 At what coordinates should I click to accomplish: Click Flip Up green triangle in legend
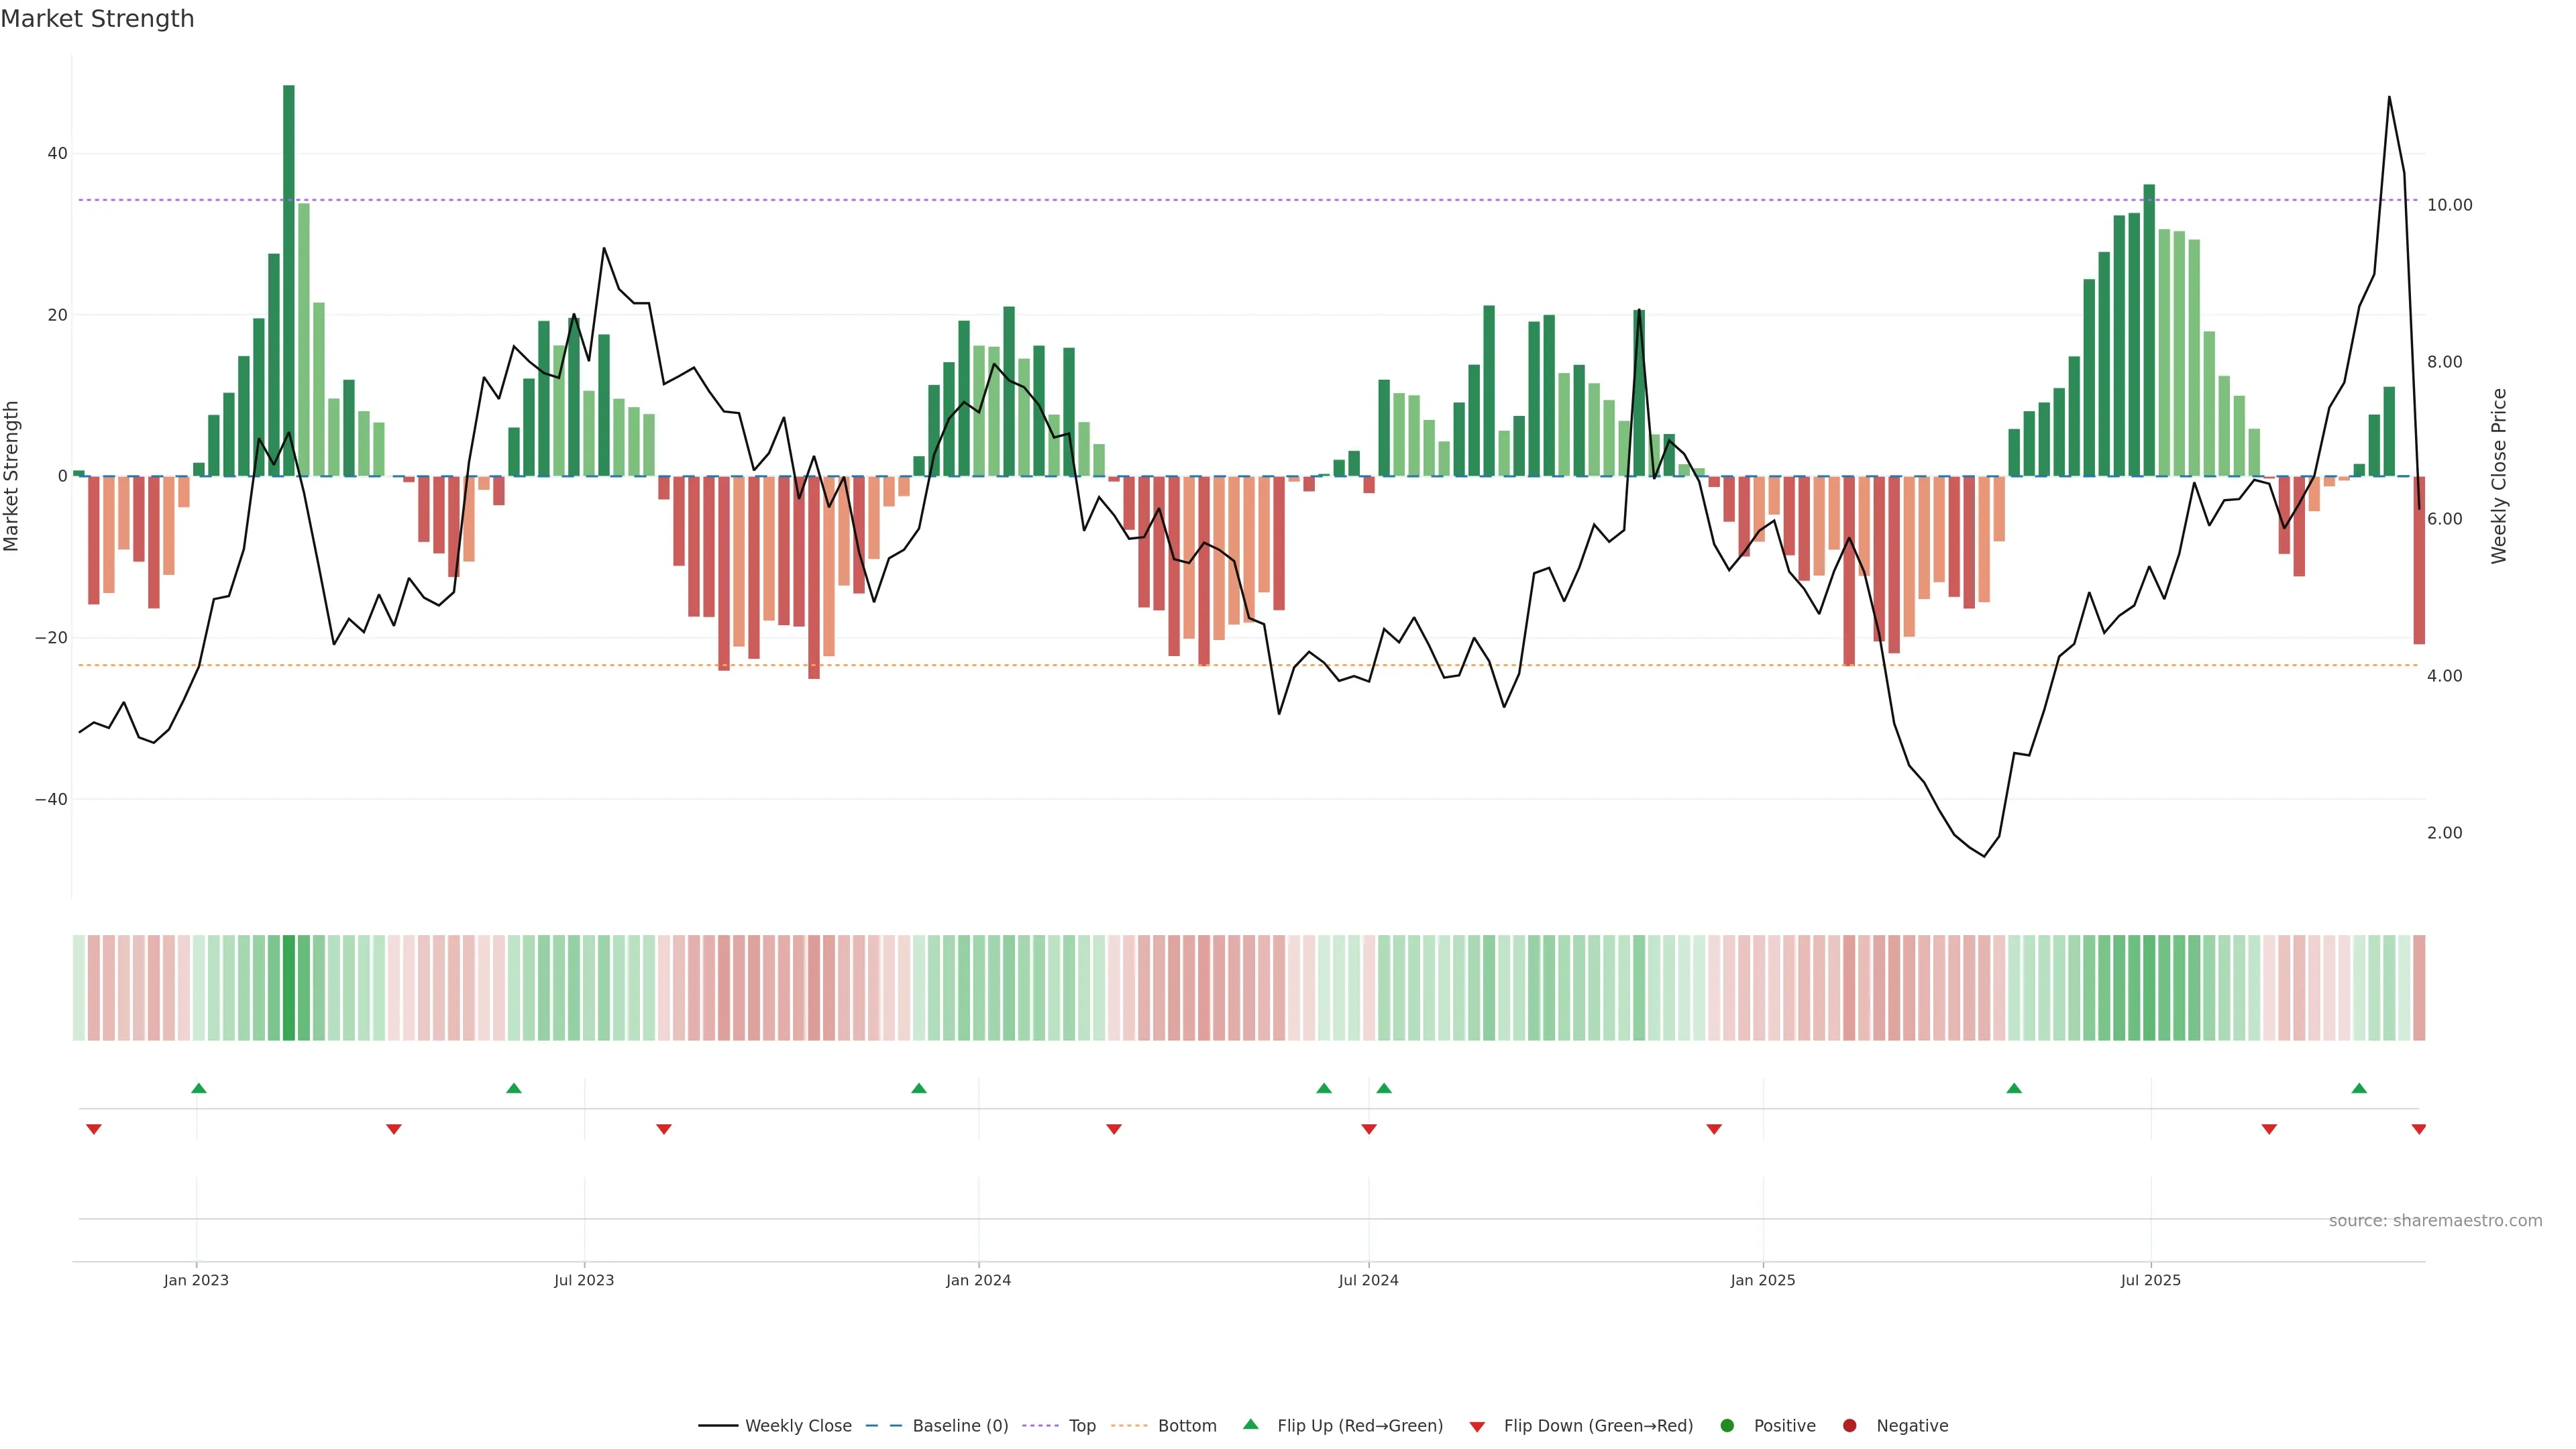1250,1424
